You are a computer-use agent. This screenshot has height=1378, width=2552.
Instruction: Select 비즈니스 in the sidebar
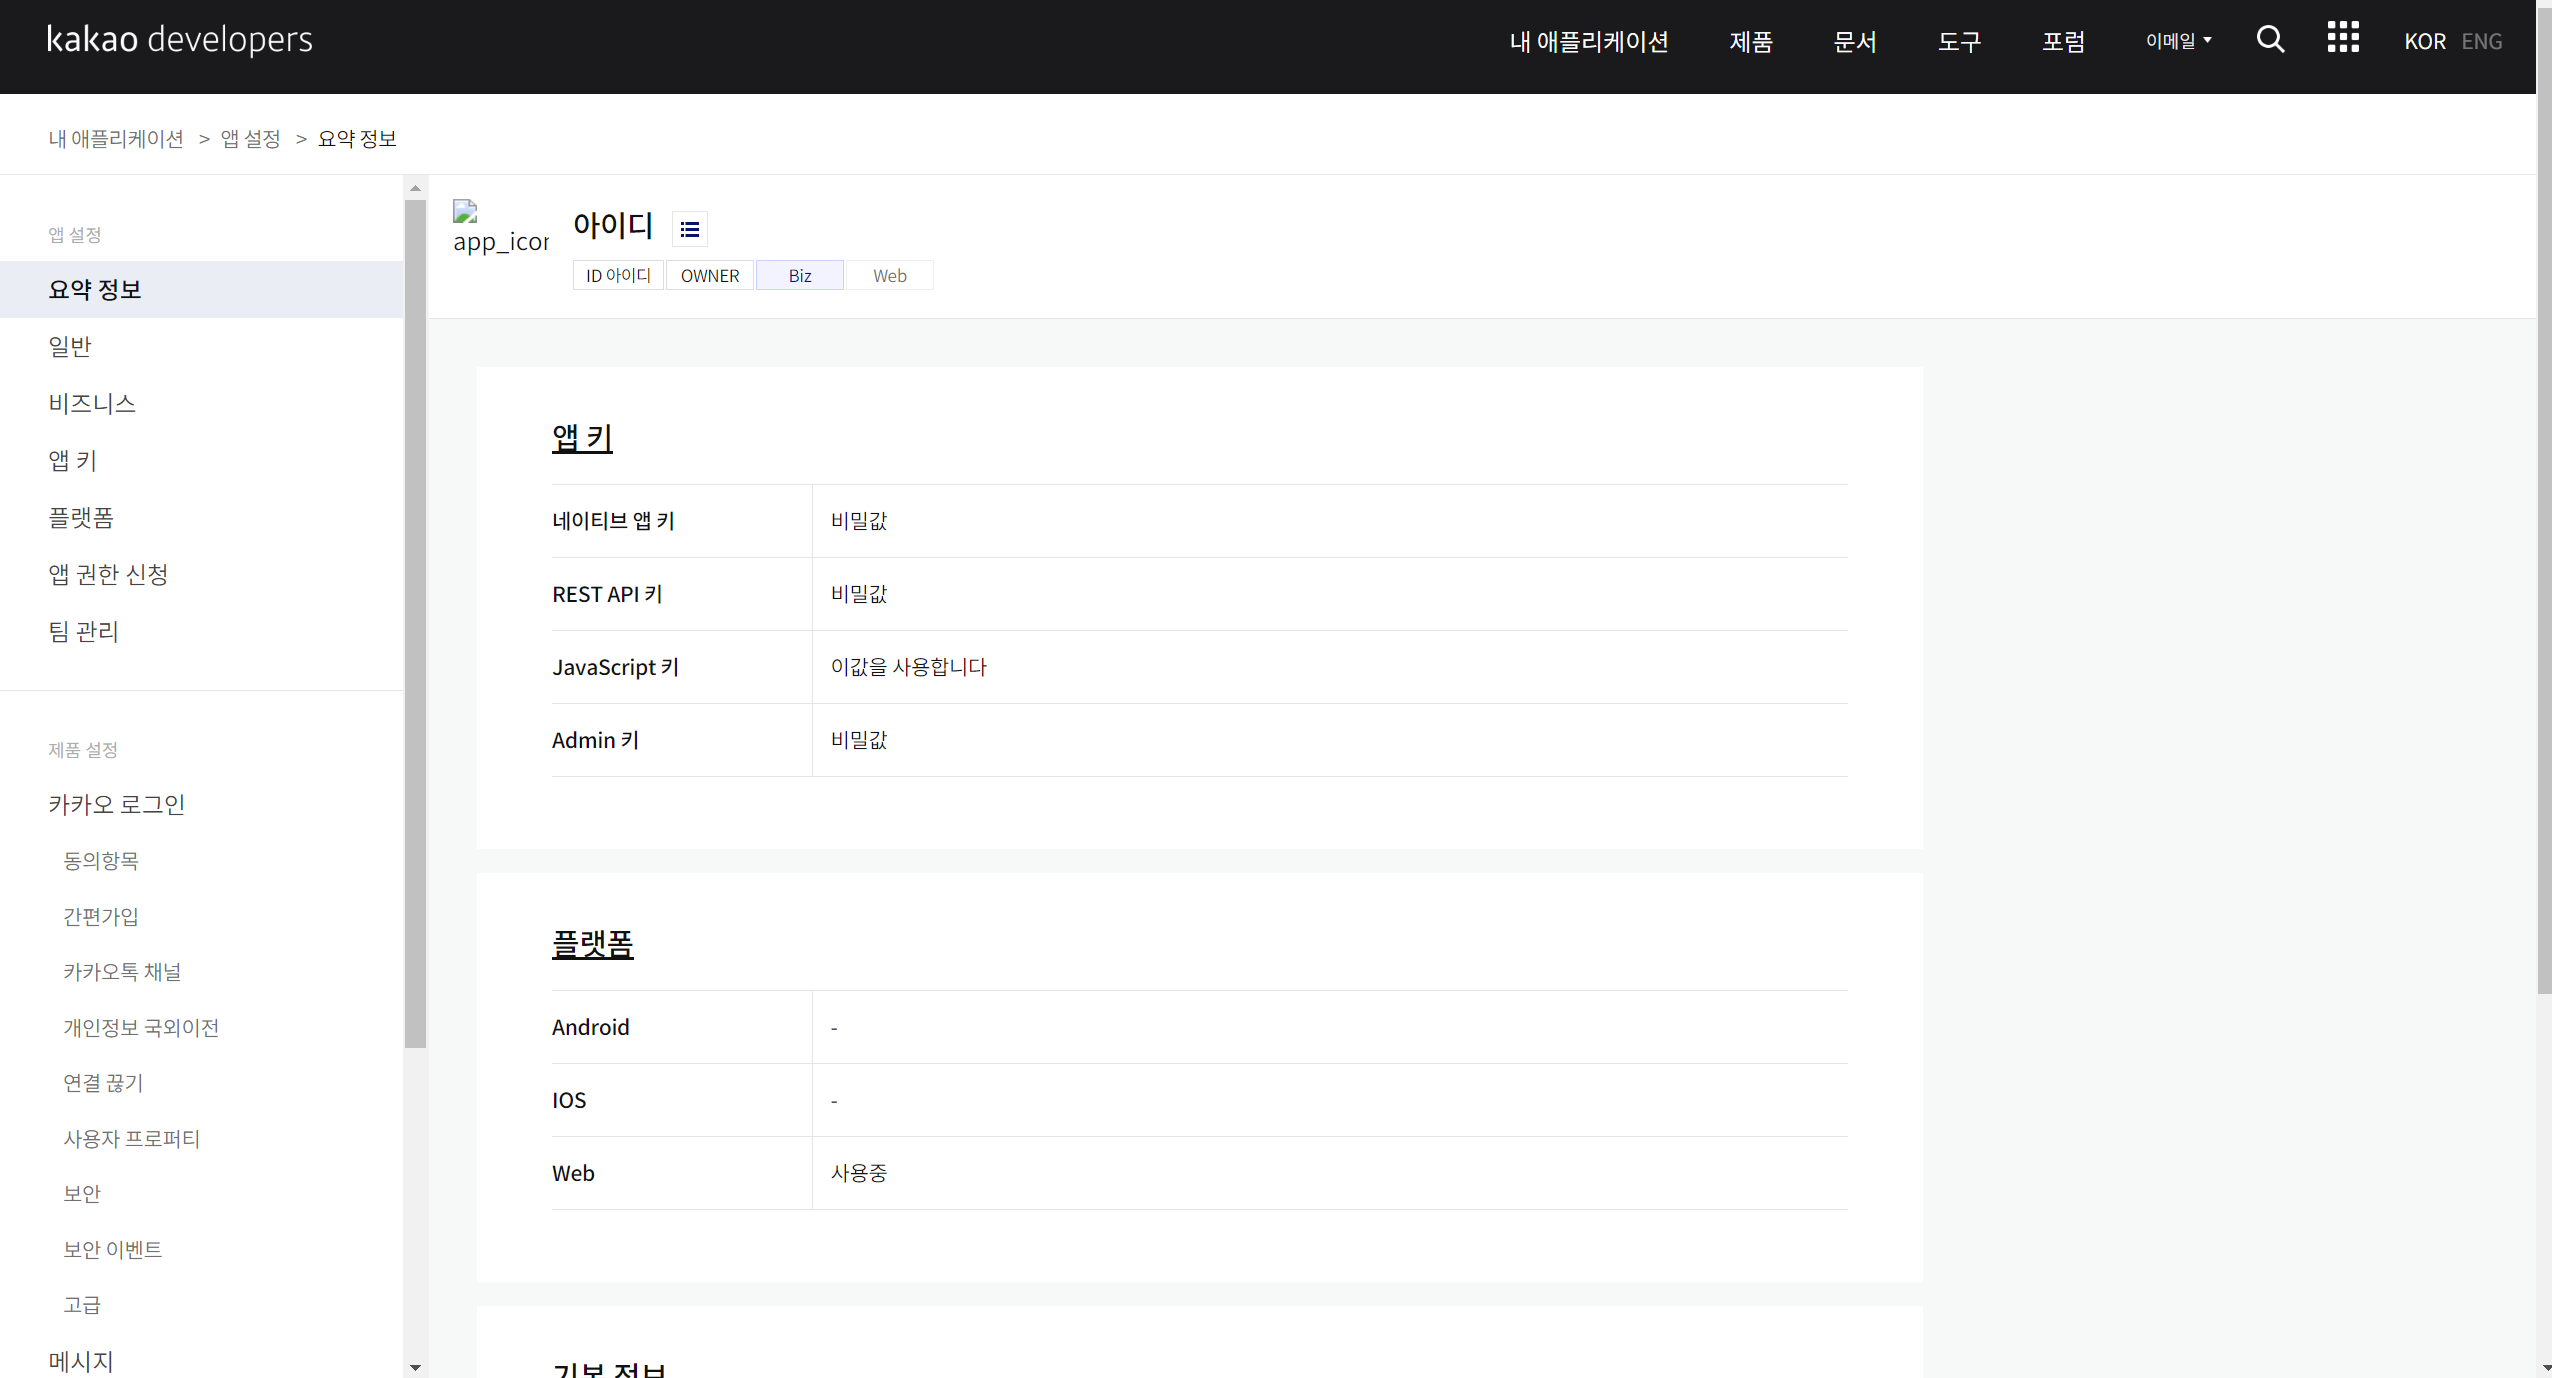click(92, 403)
